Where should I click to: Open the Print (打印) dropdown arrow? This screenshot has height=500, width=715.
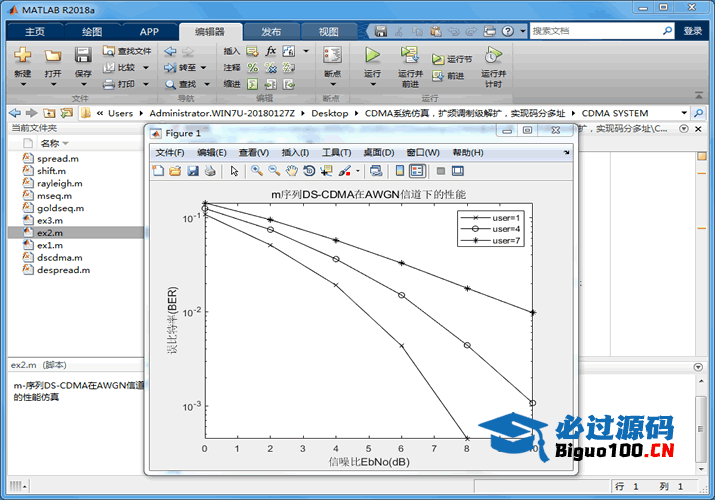coord(146,84)
